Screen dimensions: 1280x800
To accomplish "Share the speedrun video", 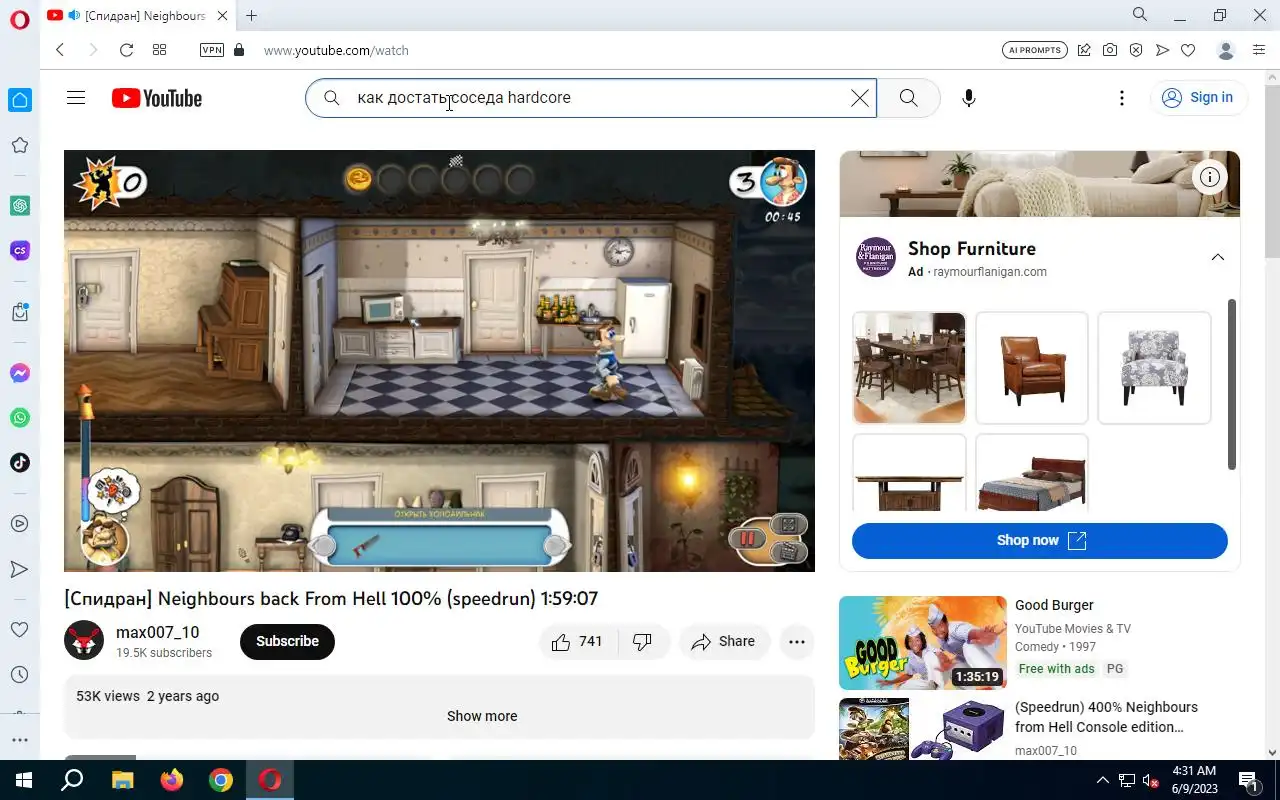I will (724, 642).
